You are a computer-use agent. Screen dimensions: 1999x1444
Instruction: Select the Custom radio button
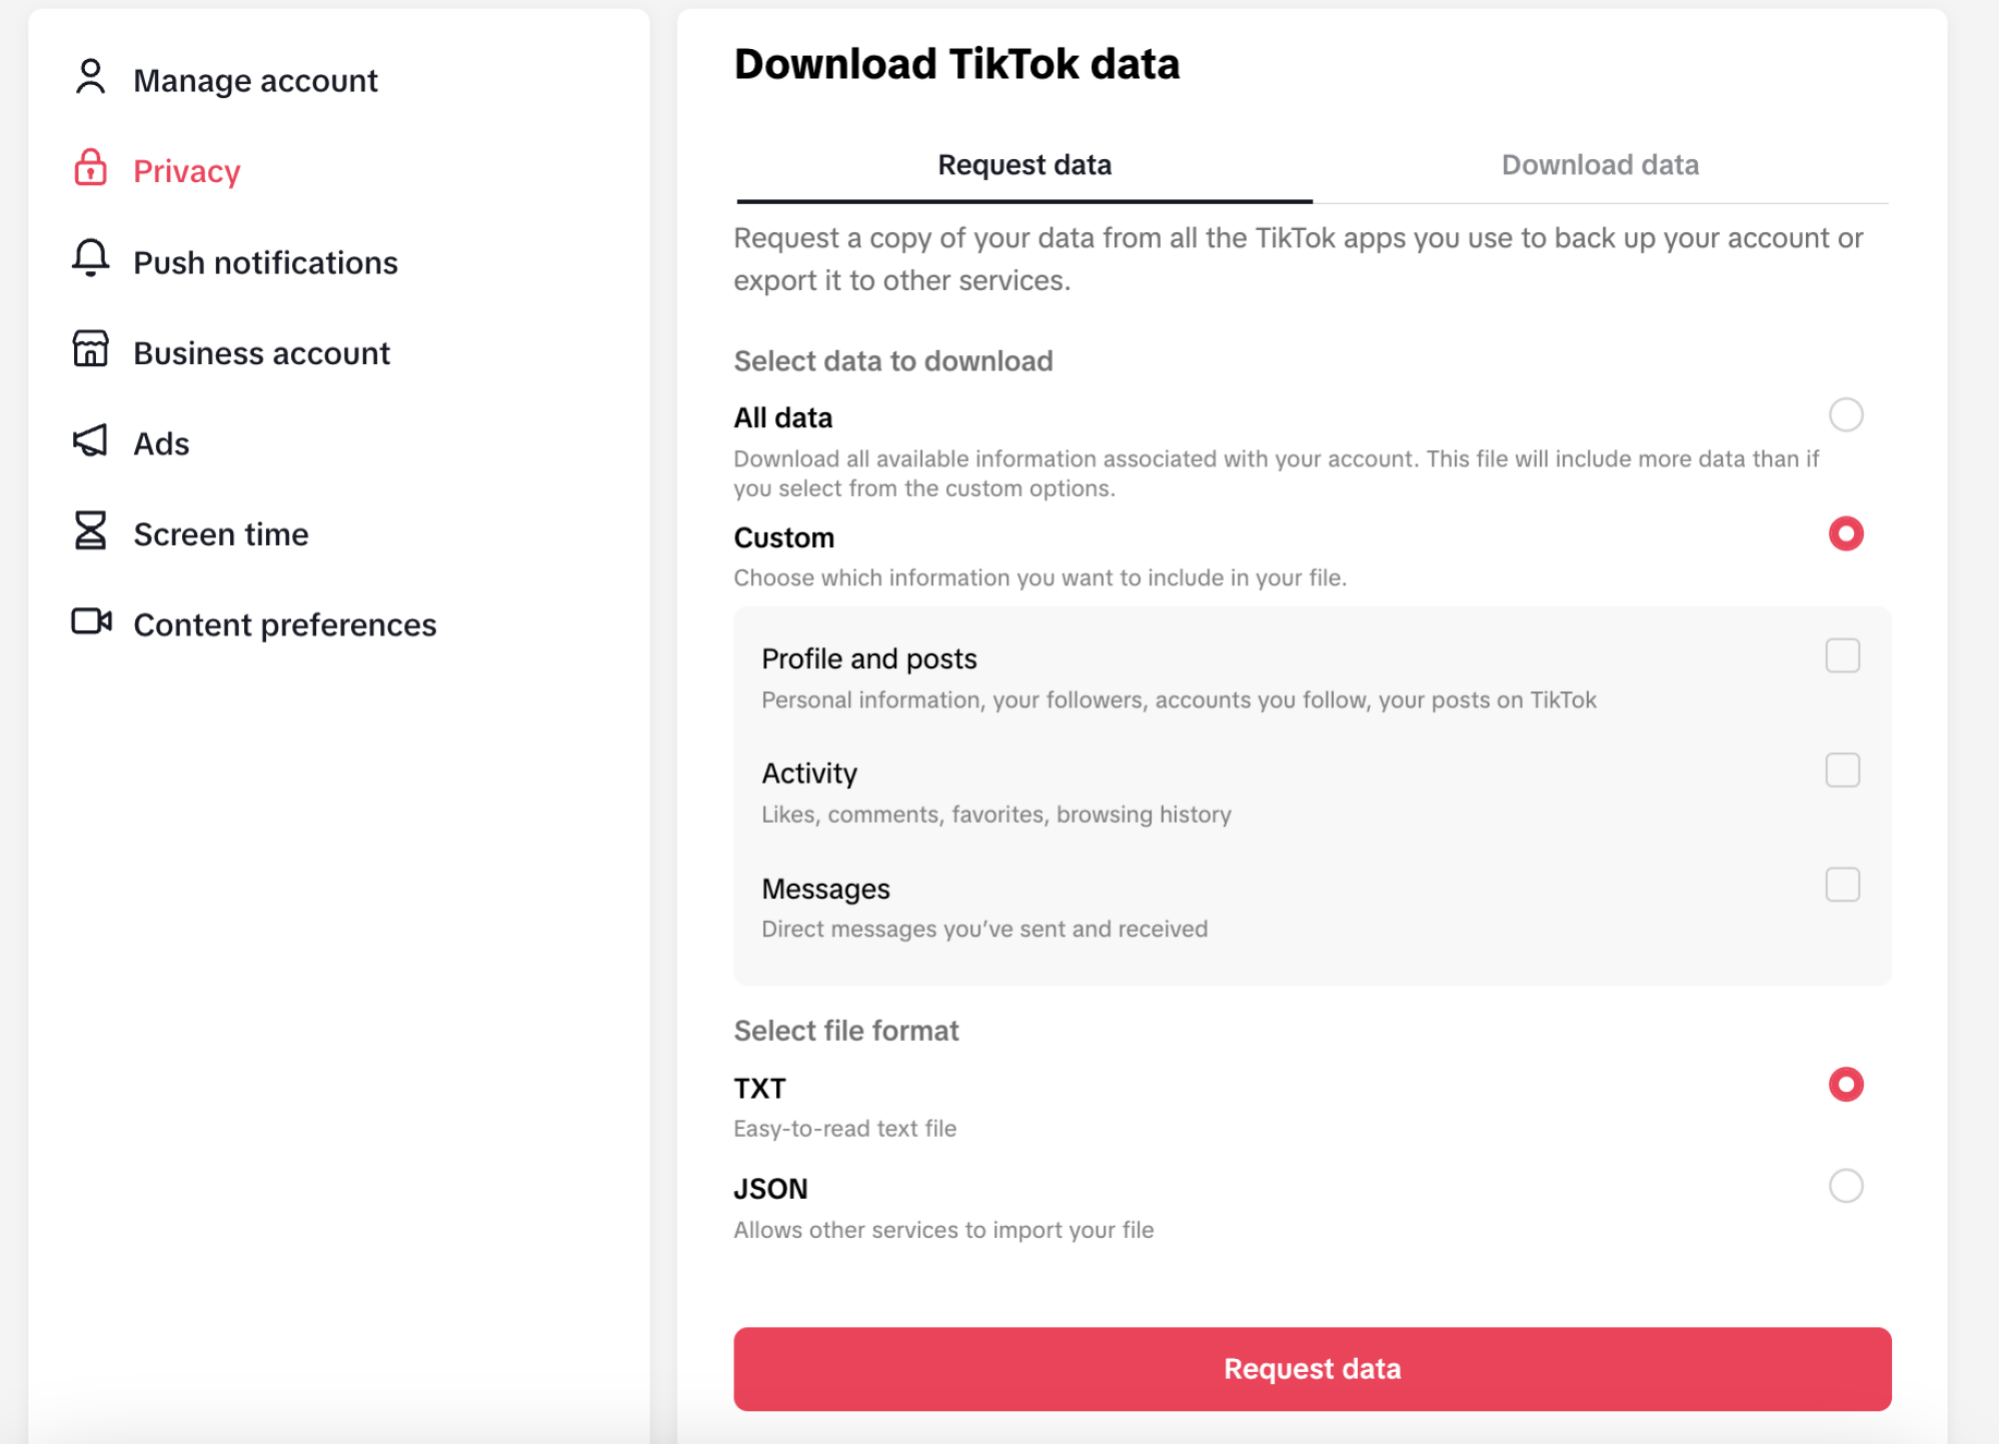click(1845, 534)
